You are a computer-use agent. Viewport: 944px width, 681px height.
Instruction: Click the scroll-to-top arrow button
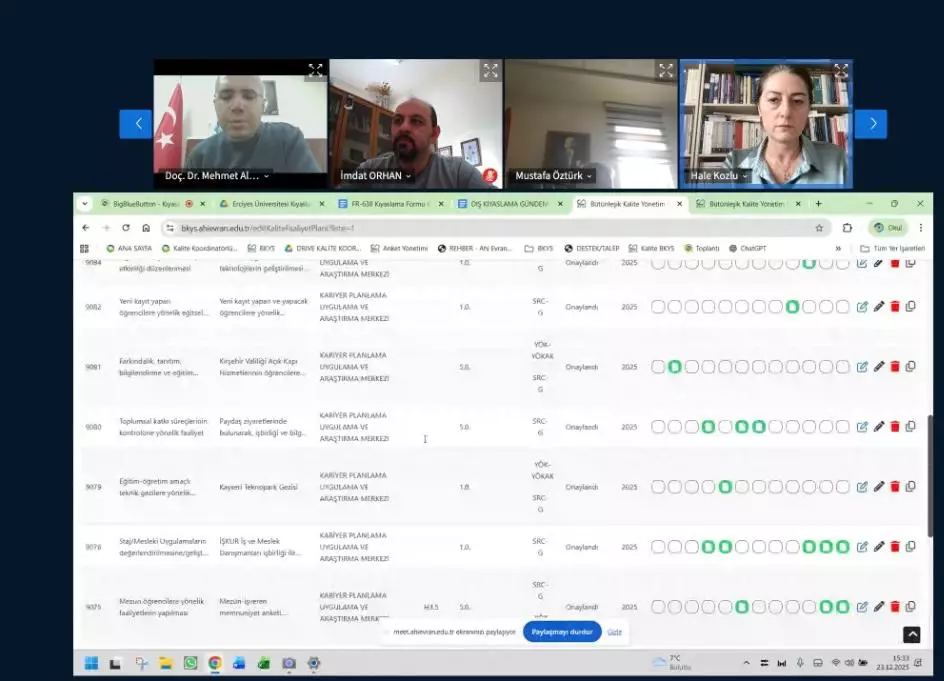911,635
